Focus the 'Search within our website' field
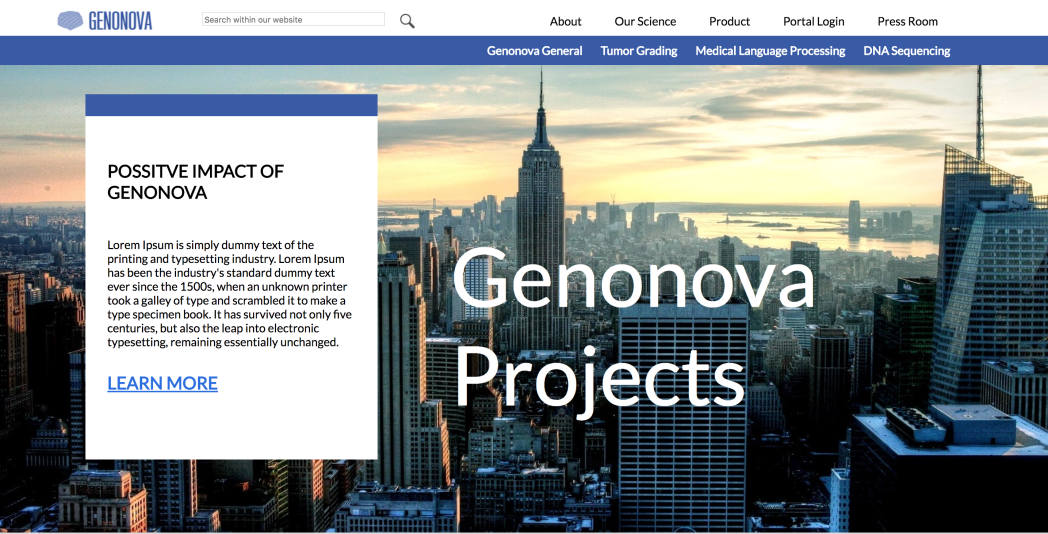Viewport: 1048px width, 534px height. [x=292, y=19]
